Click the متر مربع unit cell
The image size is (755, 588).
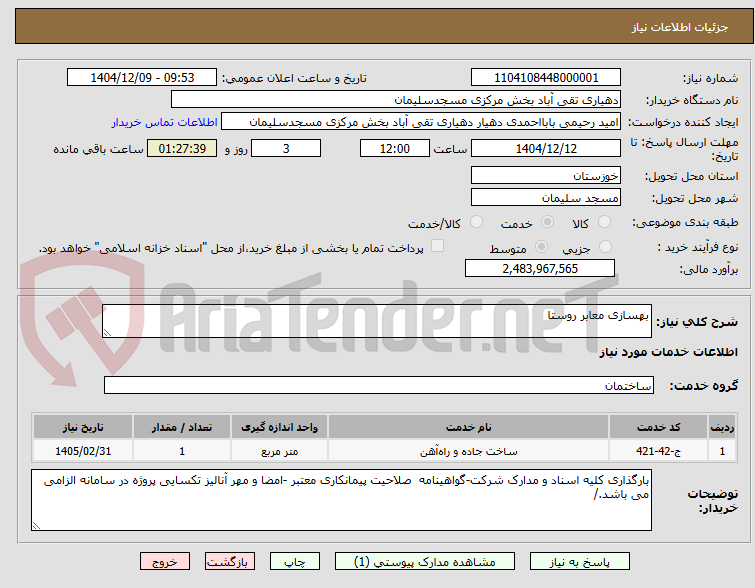(279, 451)
